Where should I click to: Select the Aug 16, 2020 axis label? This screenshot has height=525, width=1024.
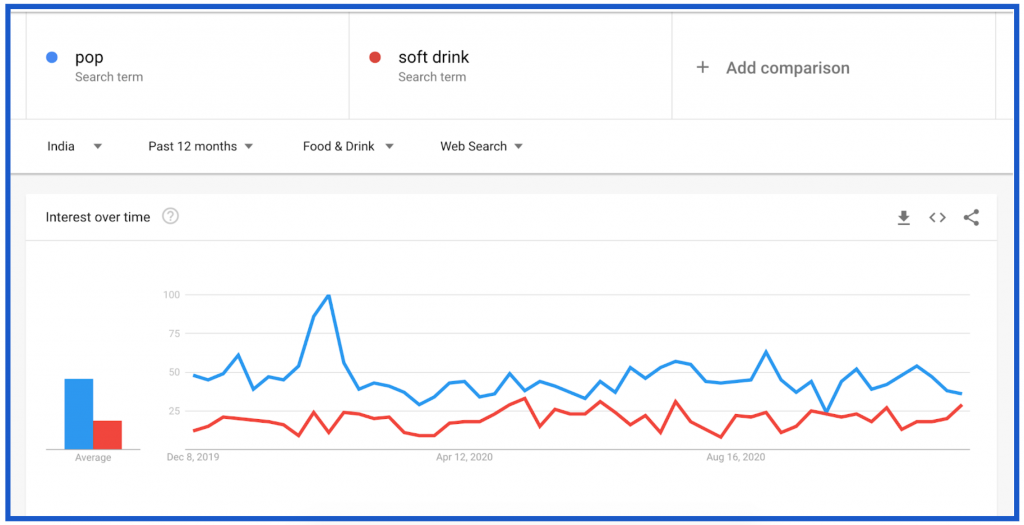point(735,458)
